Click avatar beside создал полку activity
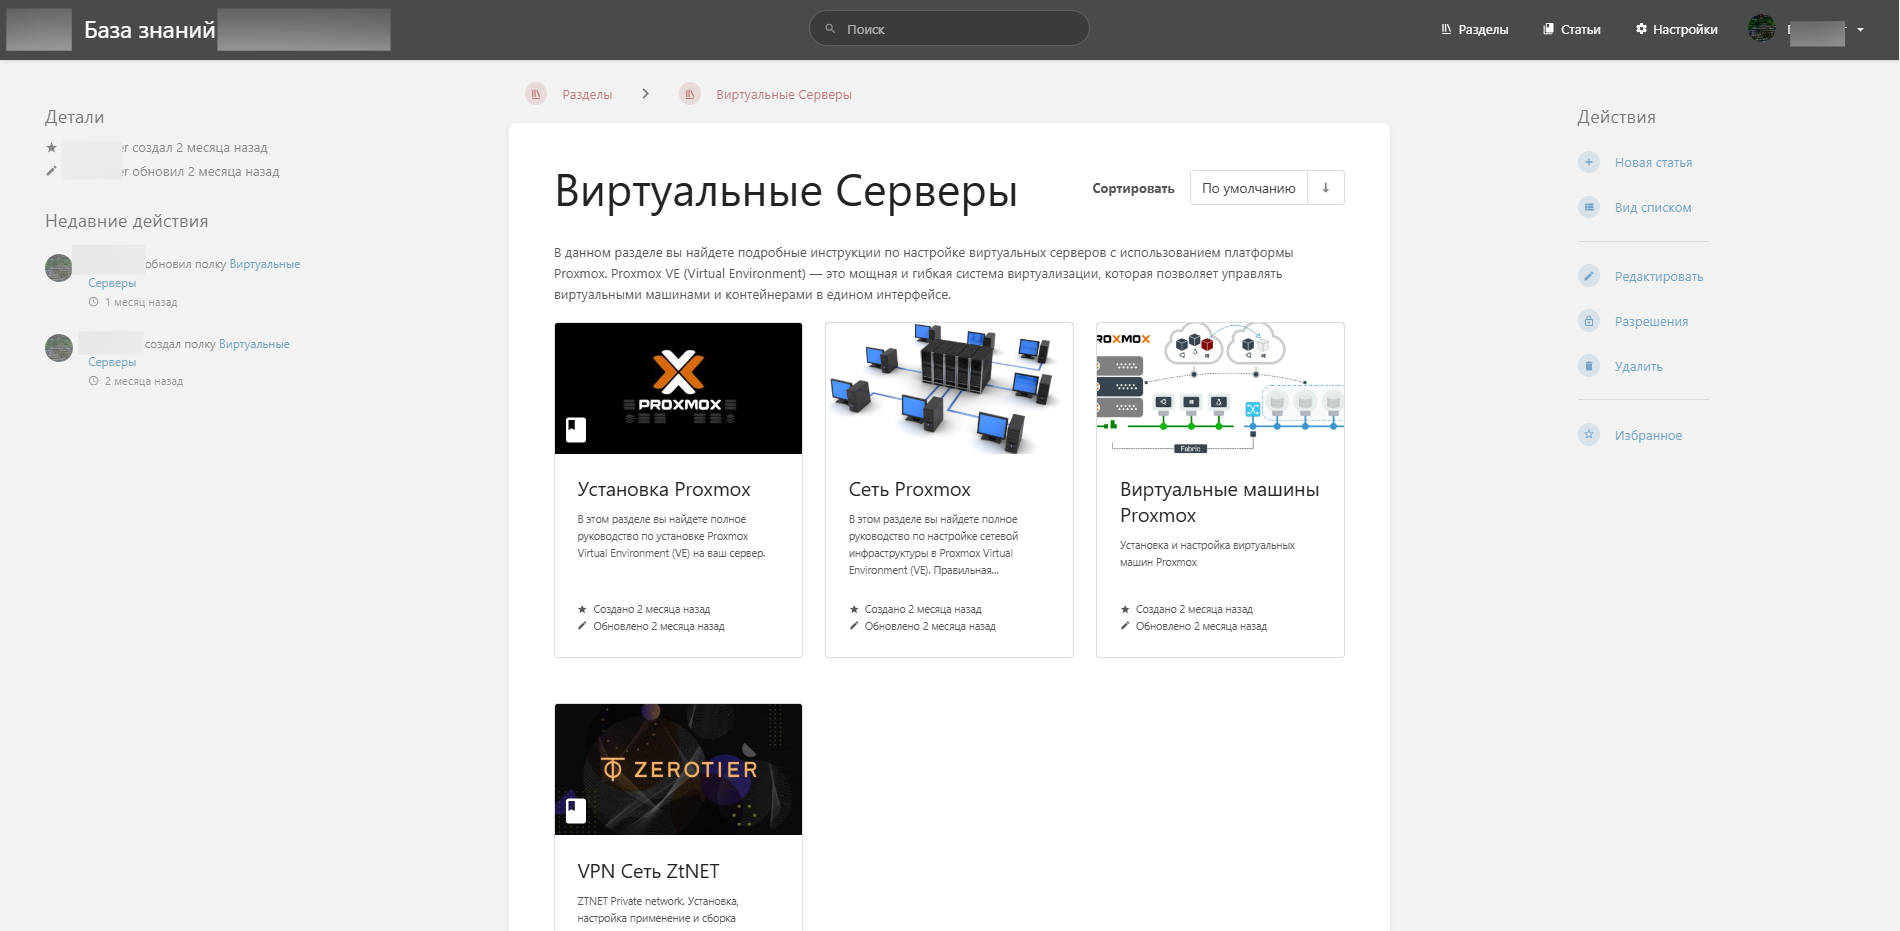1900x931 pixels. point(59,348)
